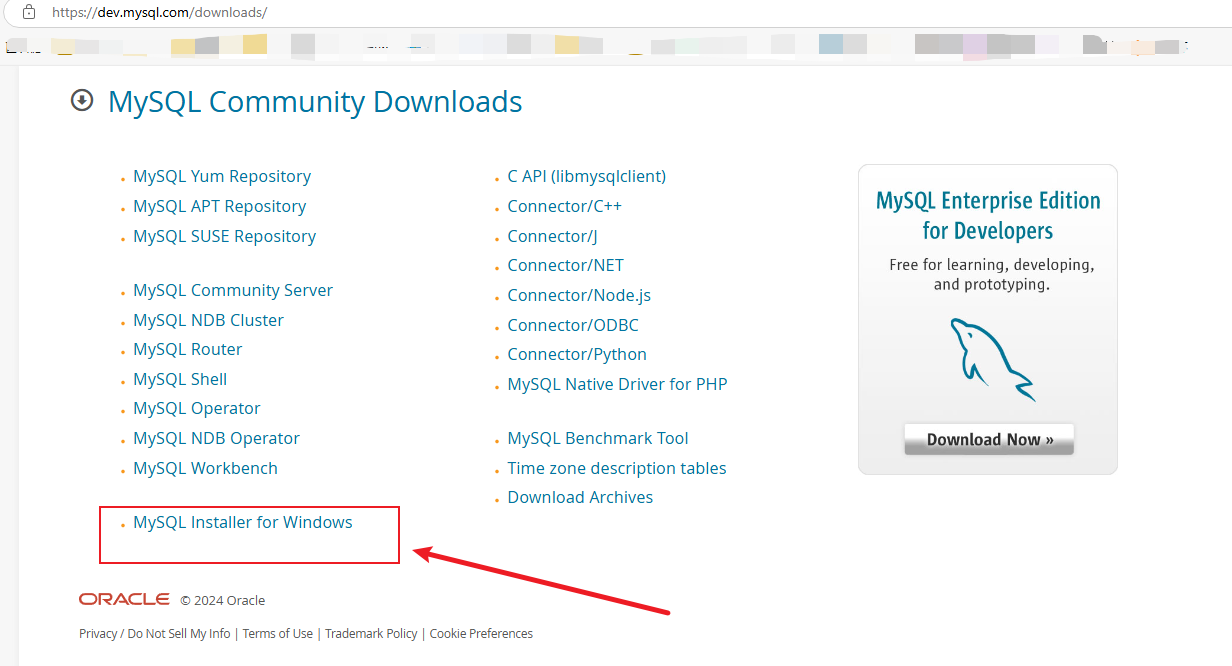Go to Download Archives
Image resolution: width=1232 pixels, height=666 pixels.
581,497
